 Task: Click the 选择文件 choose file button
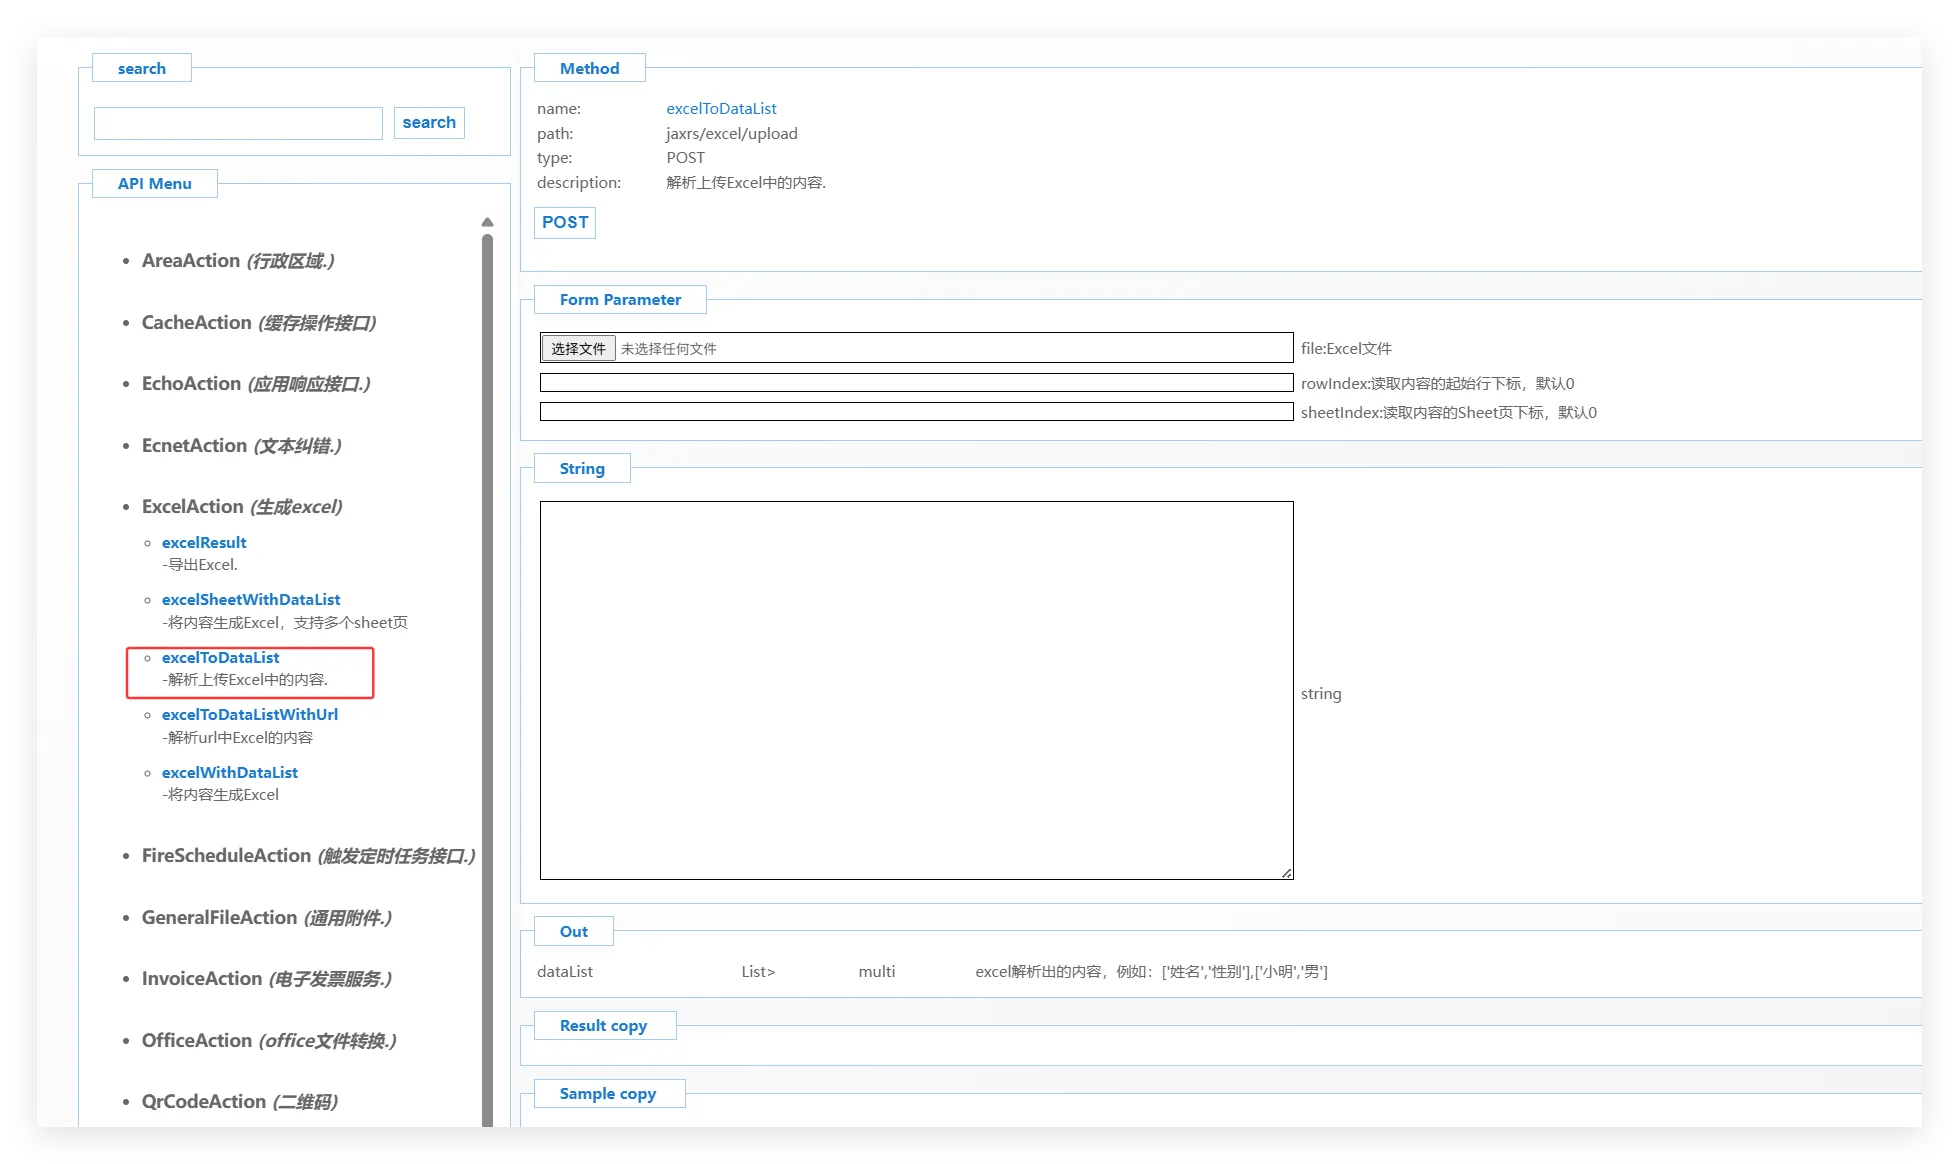pos(578,348)
